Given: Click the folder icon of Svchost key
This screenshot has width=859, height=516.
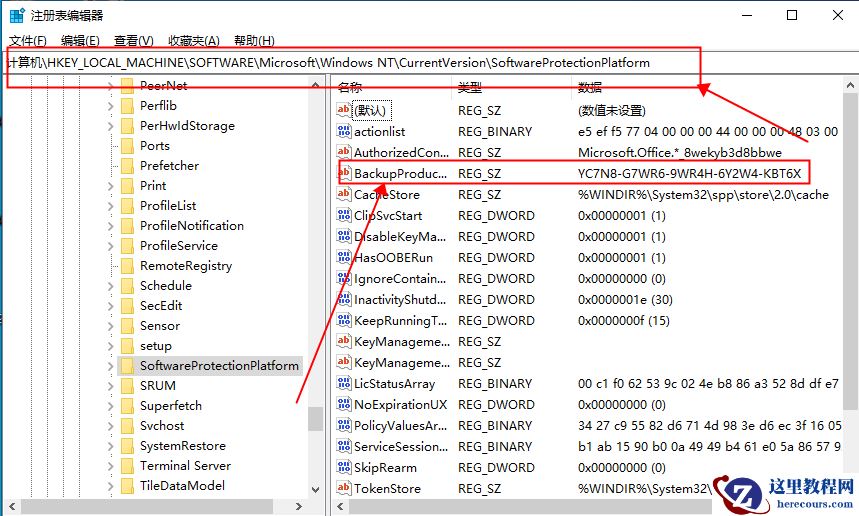Looking at the screenshot, I should [127, 426].
